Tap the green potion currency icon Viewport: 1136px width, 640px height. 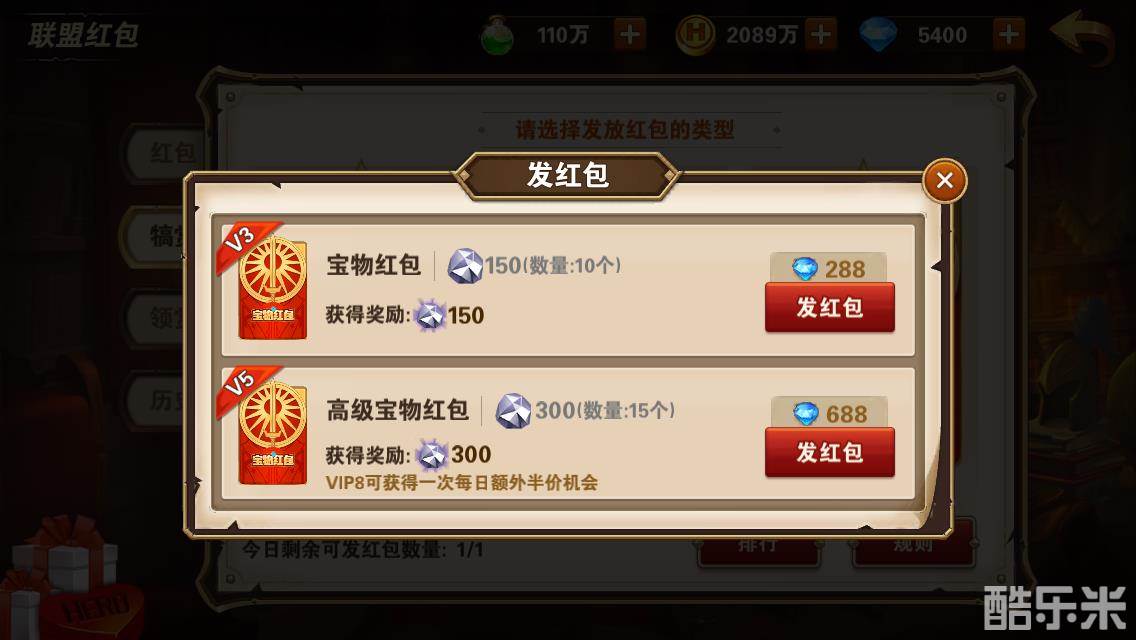pyautogui.click(x=497, y=35)
